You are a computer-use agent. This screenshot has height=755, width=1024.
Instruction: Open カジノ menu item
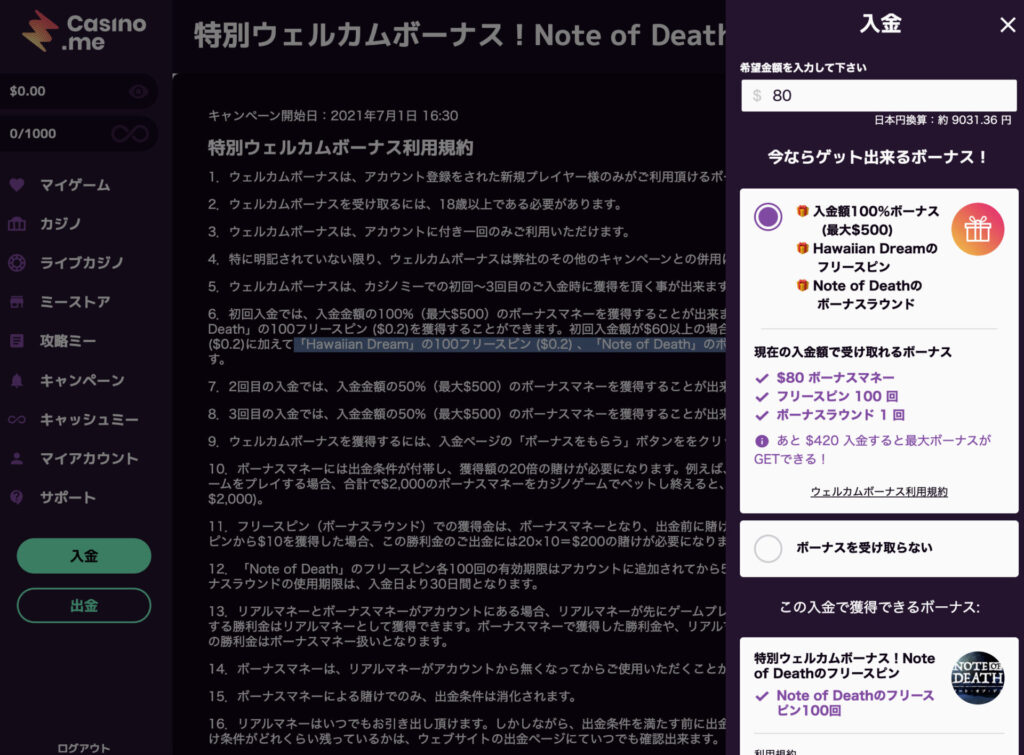[61, 224]
